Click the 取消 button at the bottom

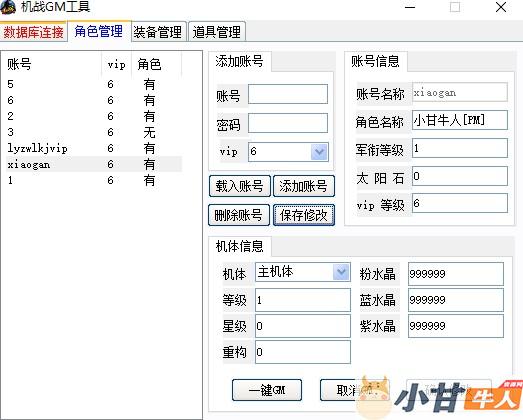coord(354,390)
